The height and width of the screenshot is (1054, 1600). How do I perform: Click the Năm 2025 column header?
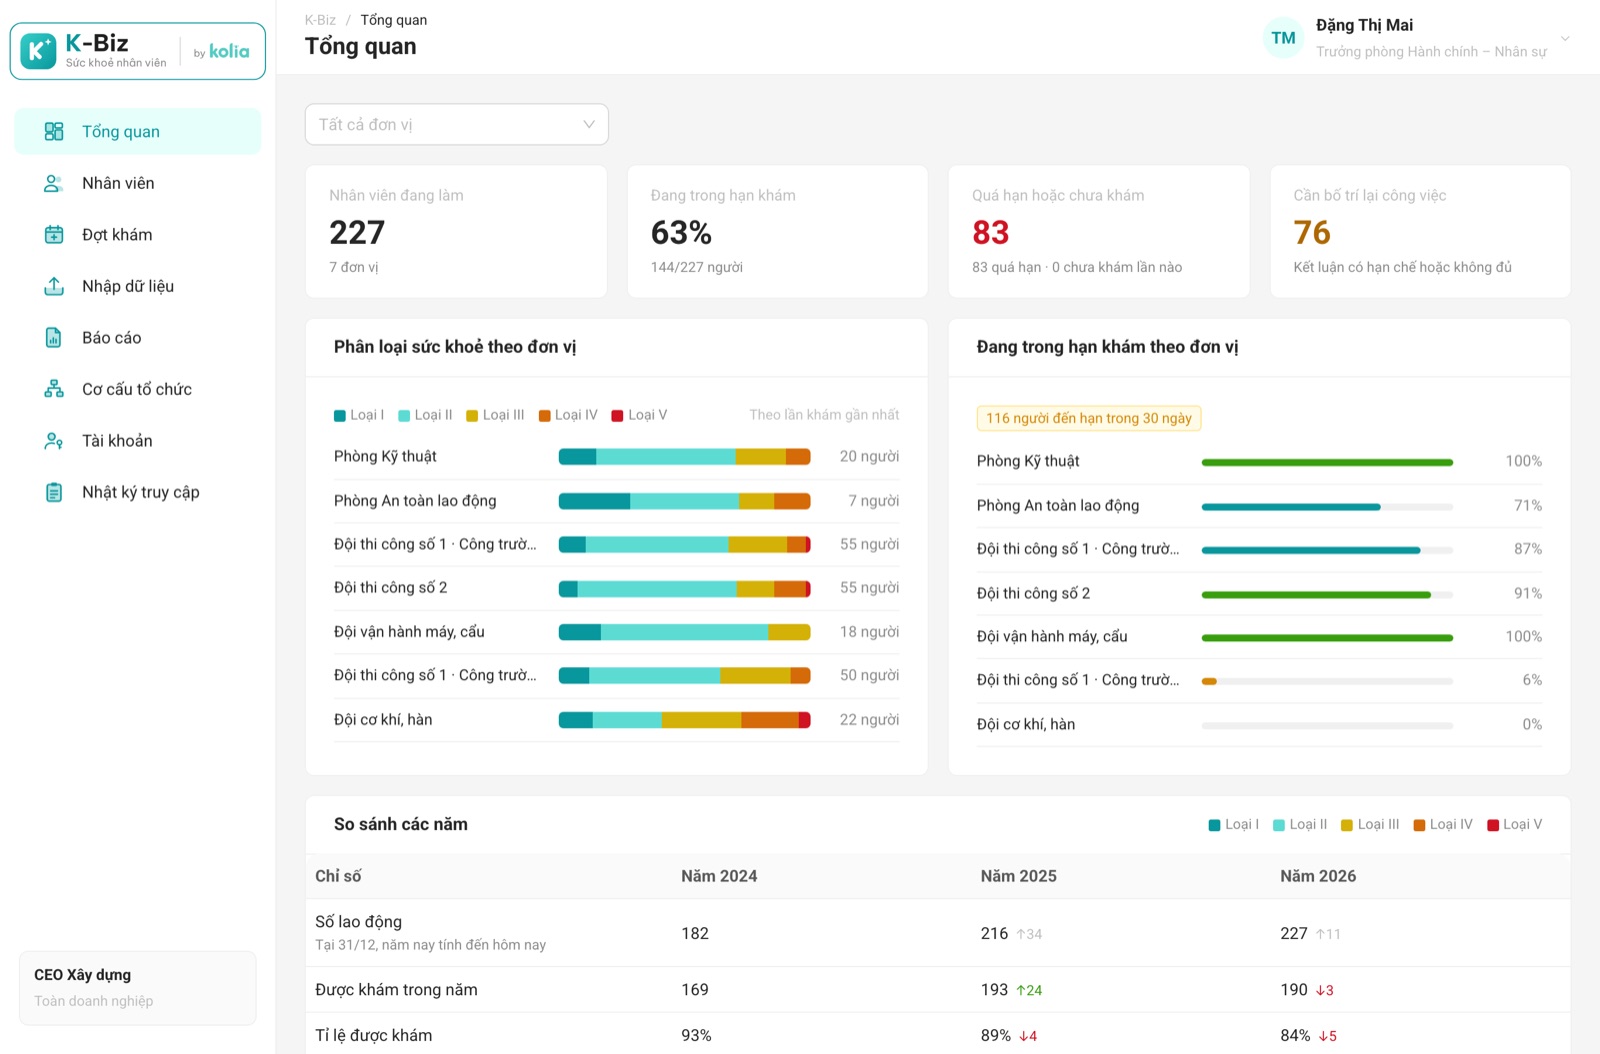pyautogui.click(x=1018, y=876)
